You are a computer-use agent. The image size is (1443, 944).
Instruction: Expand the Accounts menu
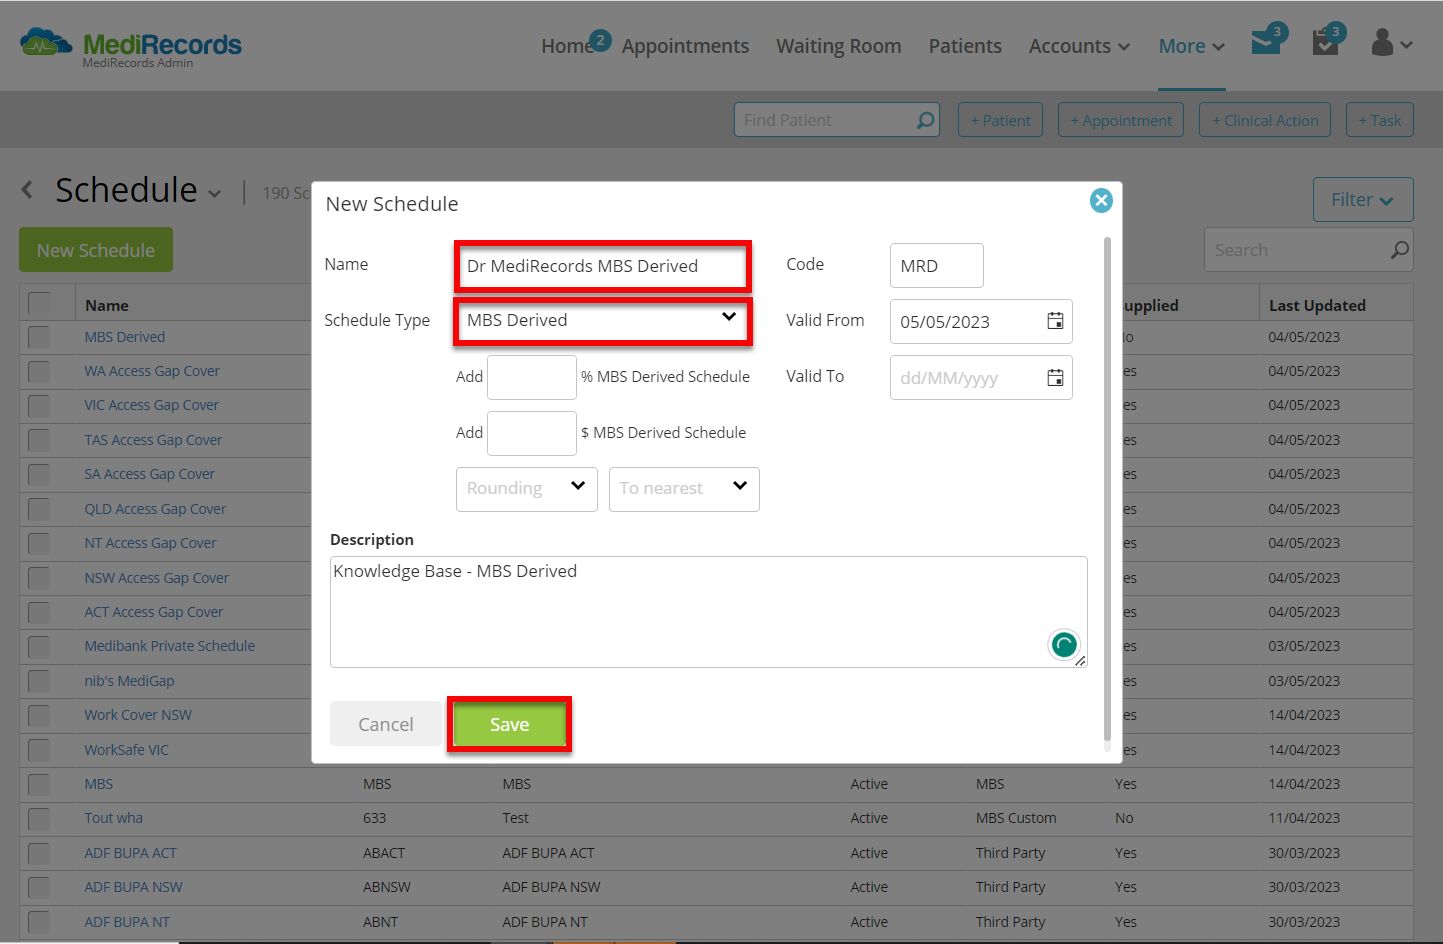1079,46
